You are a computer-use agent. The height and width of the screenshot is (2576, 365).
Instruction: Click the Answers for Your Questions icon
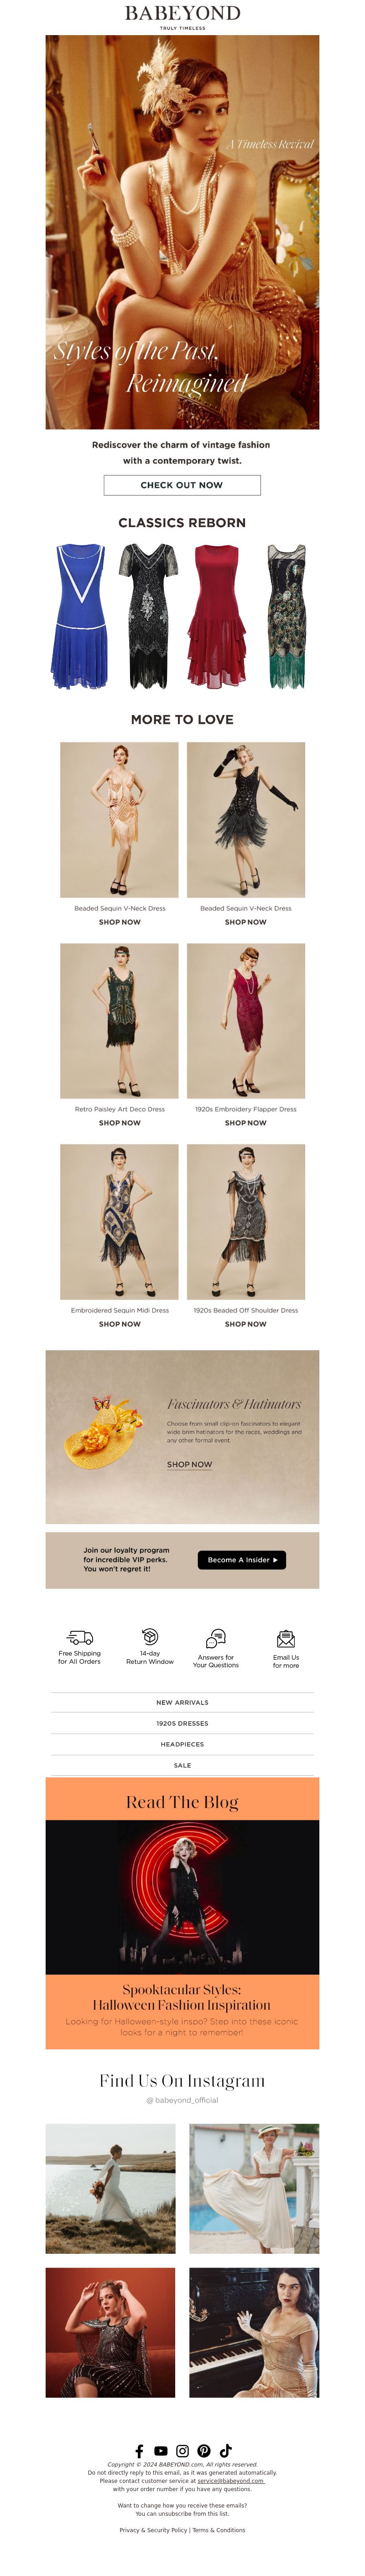click(x=216, y=1638)
